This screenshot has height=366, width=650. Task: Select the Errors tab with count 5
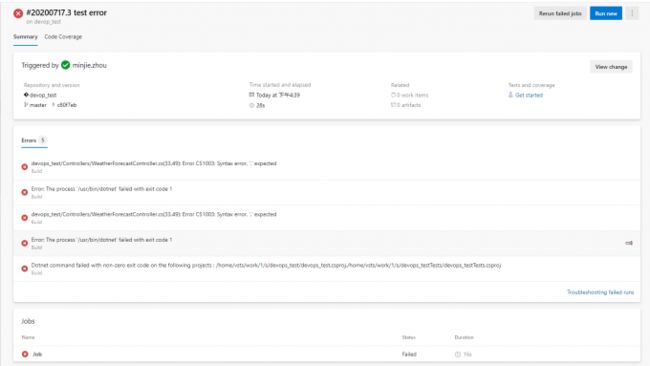click(34, 140)
